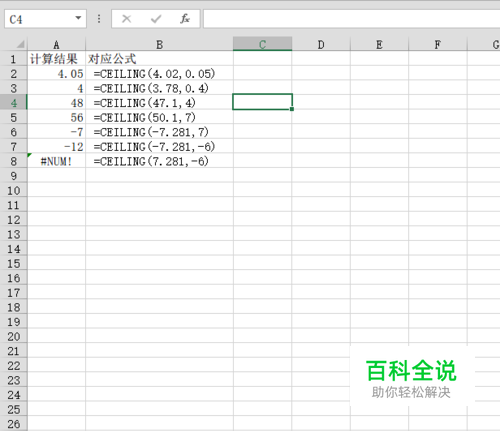The height and width of the screenshot is (431, 500).
Task: Click cell A3 with value 4
Action: (56, 88)
